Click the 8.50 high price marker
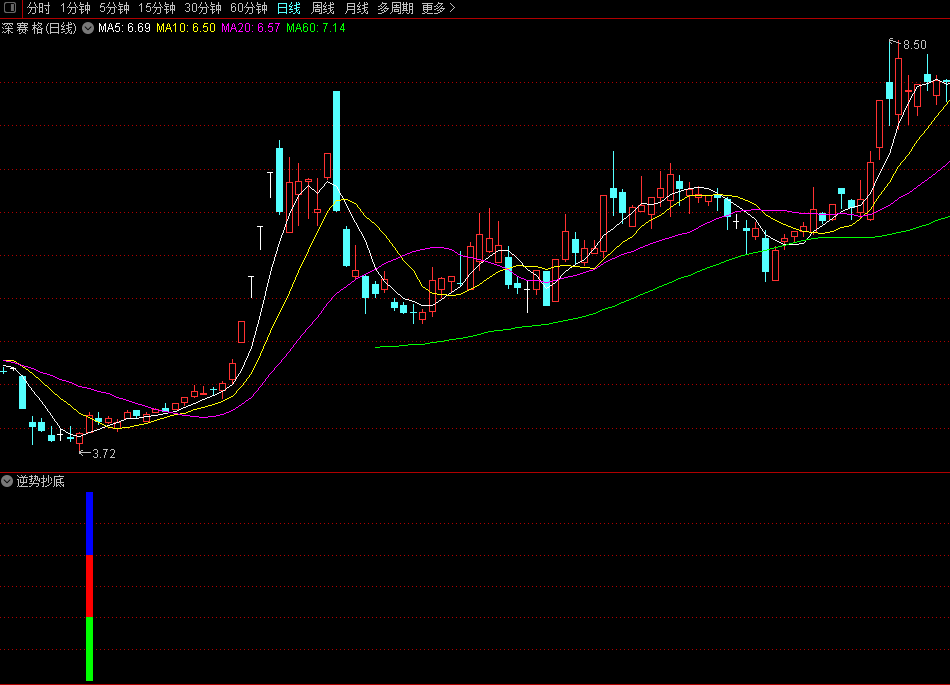Viewport: 950px width, 685px height. [914, 45]
